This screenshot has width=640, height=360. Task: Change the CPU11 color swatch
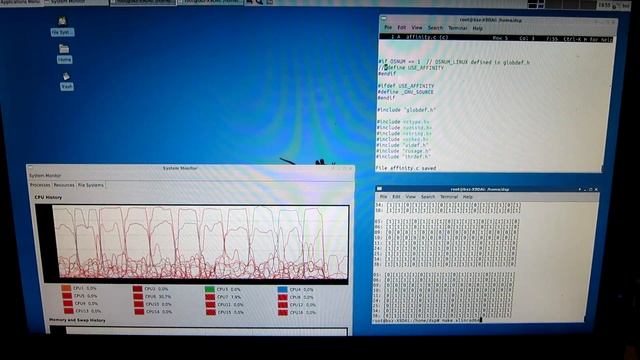(x=211, y=304)
